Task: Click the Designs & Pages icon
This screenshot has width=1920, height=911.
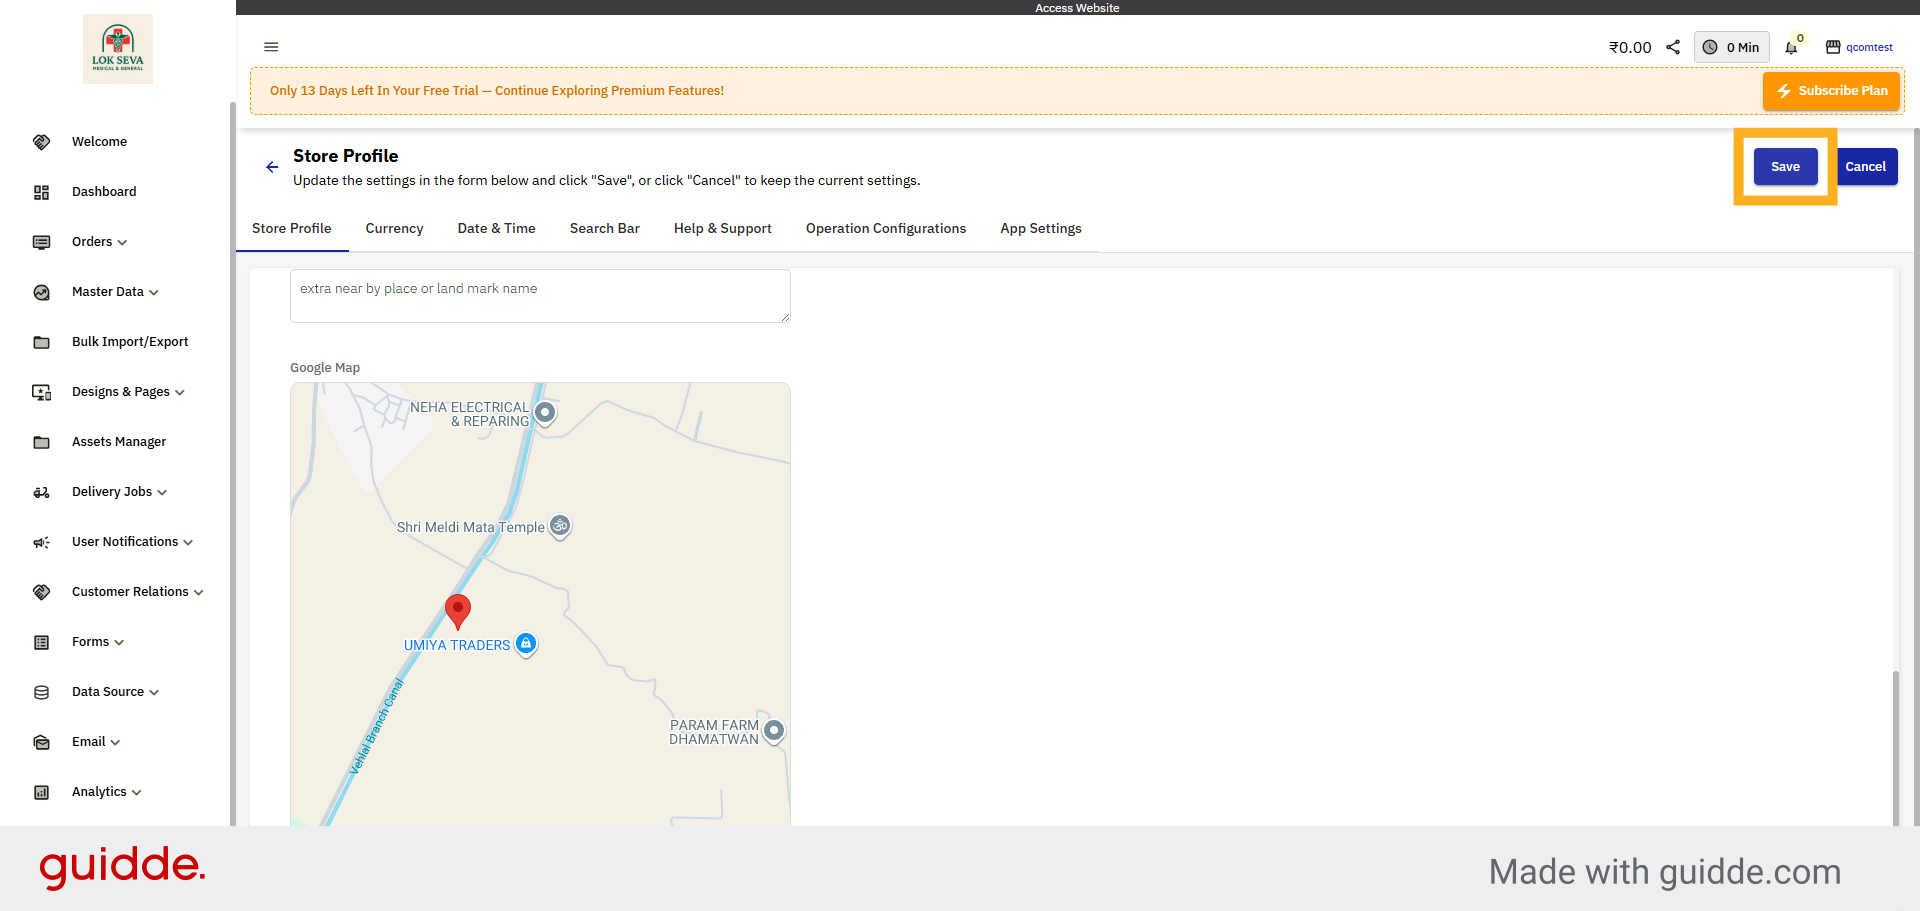Action: tap(41, 392)
